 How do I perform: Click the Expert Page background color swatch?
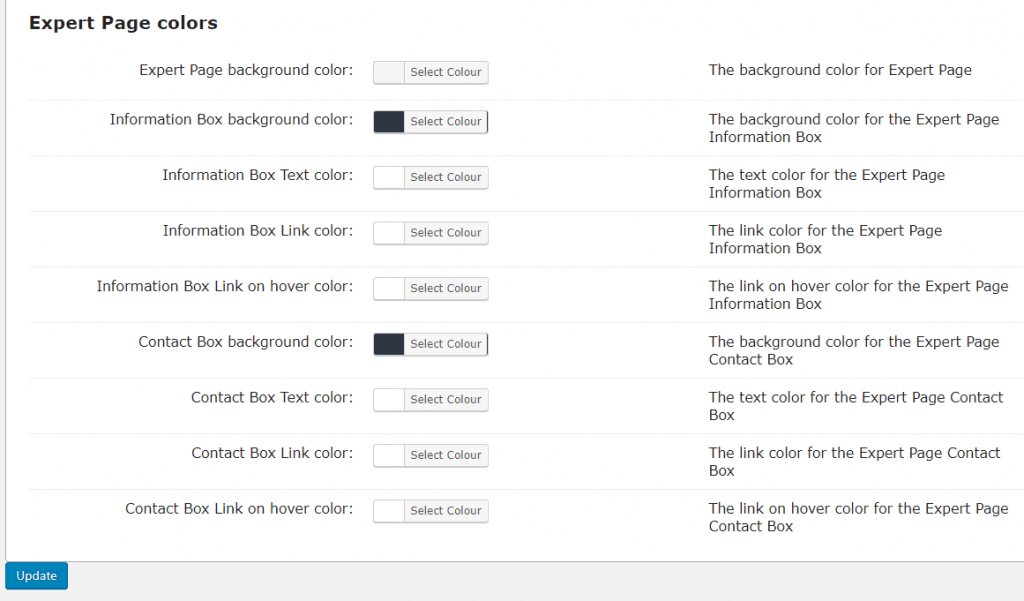pos(389,72)
